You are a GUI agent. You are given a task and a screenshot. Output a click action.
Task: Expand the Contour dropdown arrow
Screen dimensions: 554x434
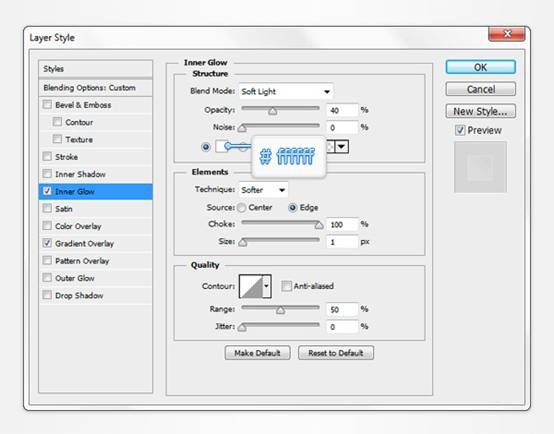(267, 286)
